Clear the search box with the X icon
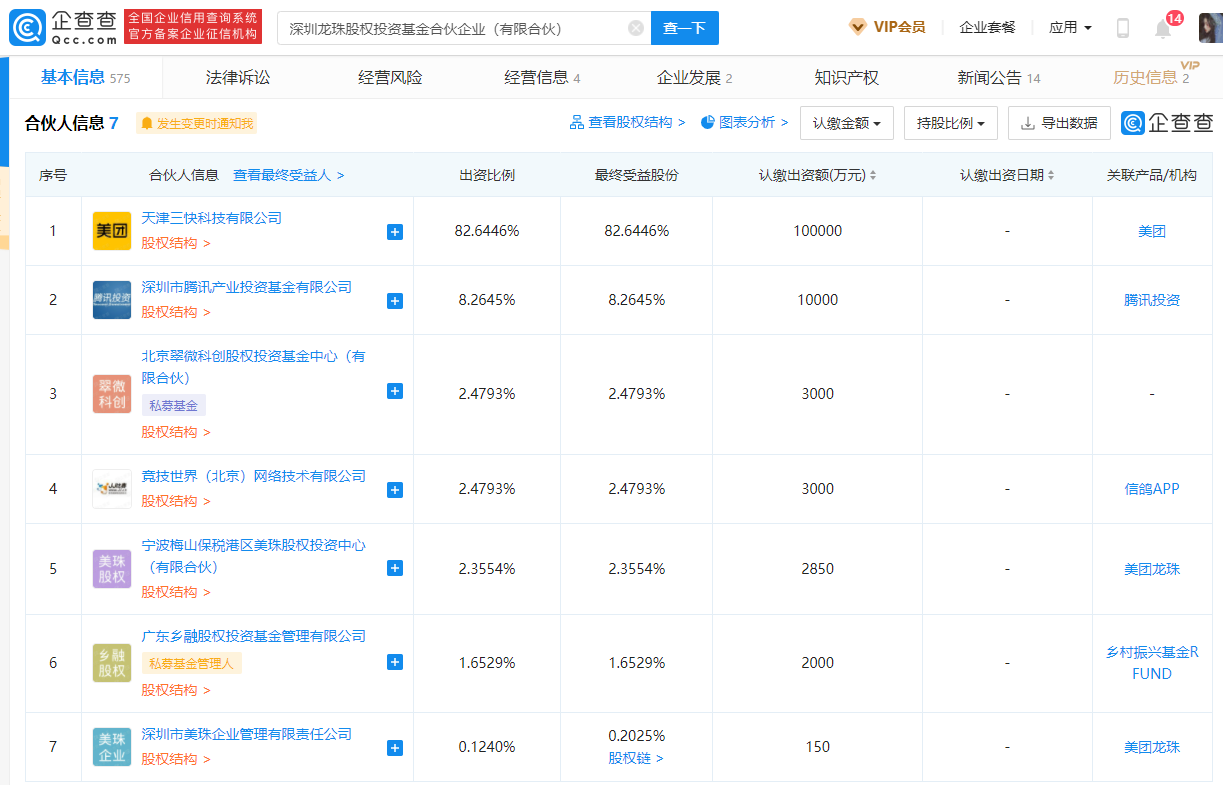Image resolution: width=1223 pixels, height=785 pixels. click(x=636, y=28)
